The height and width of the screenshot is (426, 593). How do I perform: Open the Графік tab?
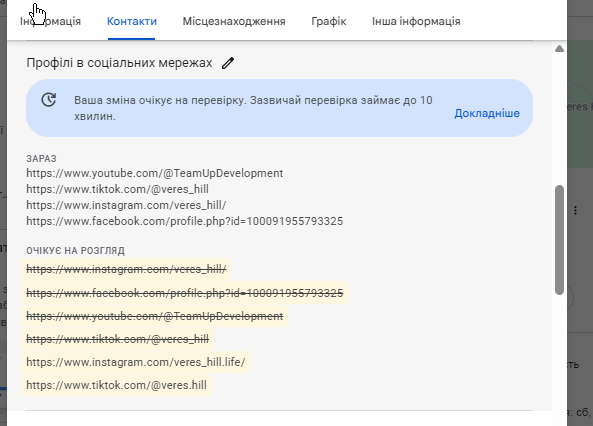coord(329,21)
